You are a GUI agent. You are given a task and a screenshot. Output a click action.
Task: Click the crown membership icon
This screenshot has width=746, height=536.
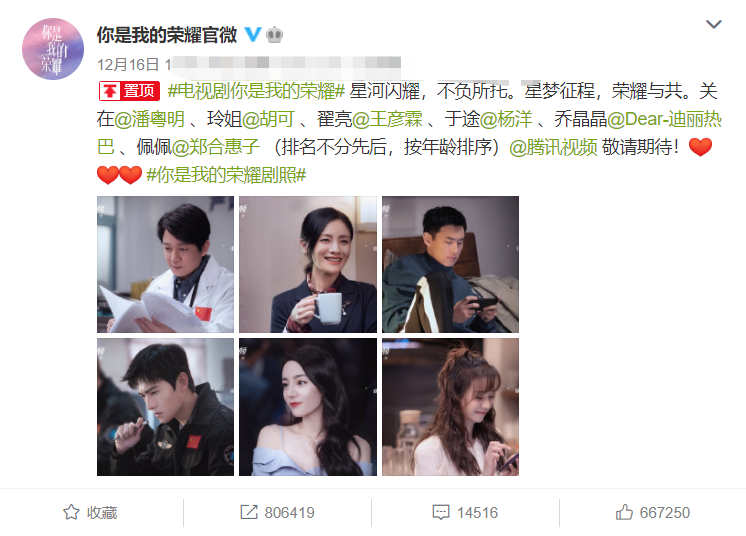click(x=275, y=35)
